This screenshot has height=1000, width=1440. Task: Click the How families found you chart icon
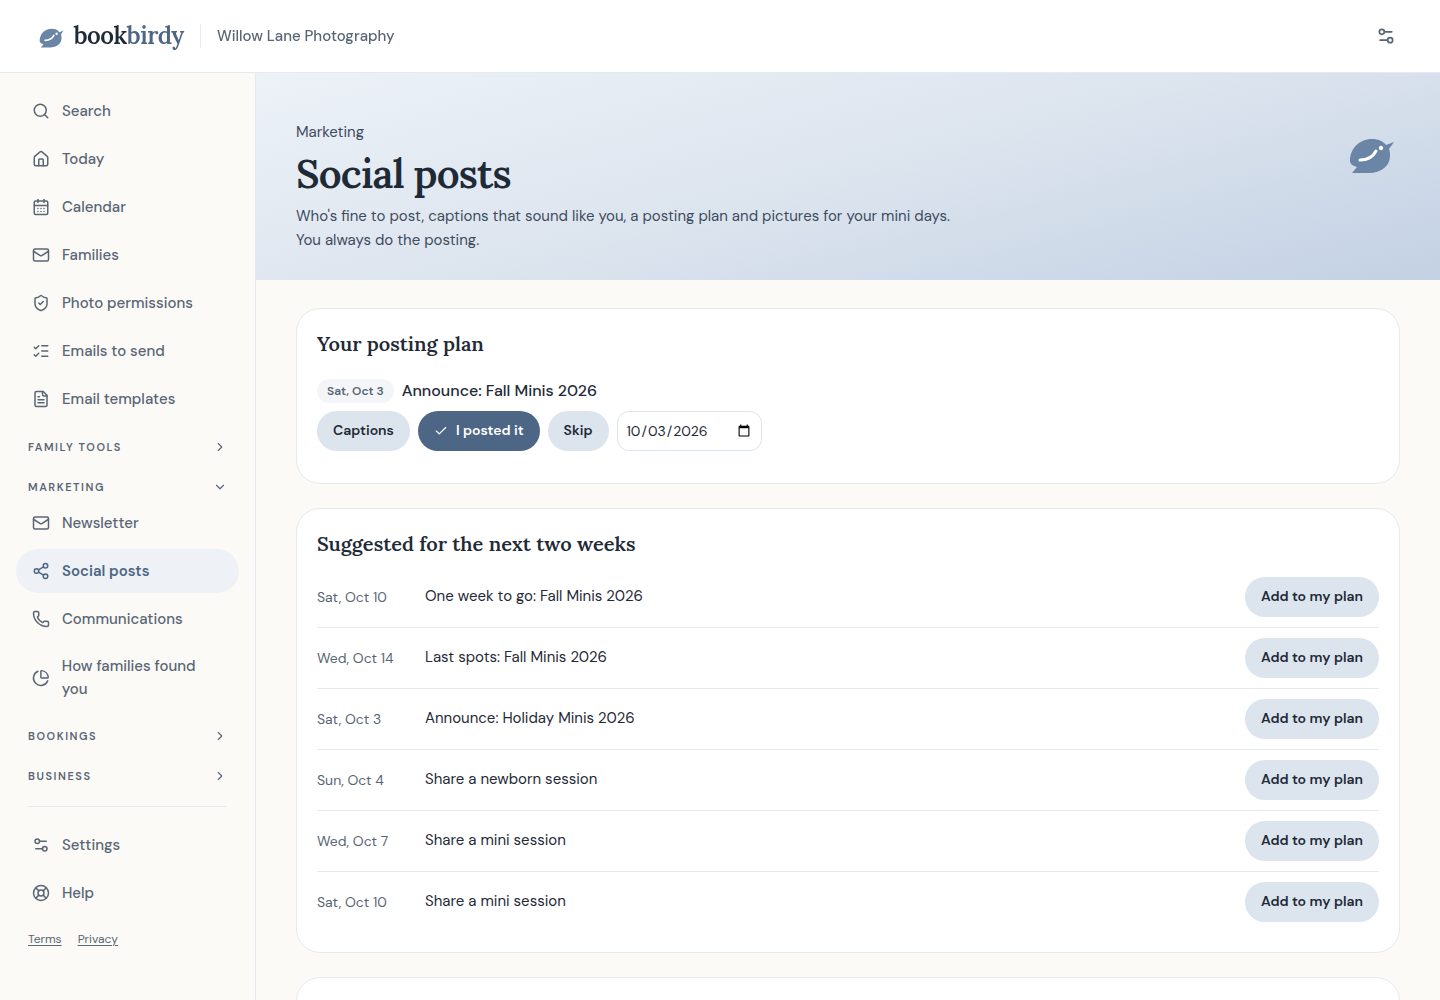point(41,678)
